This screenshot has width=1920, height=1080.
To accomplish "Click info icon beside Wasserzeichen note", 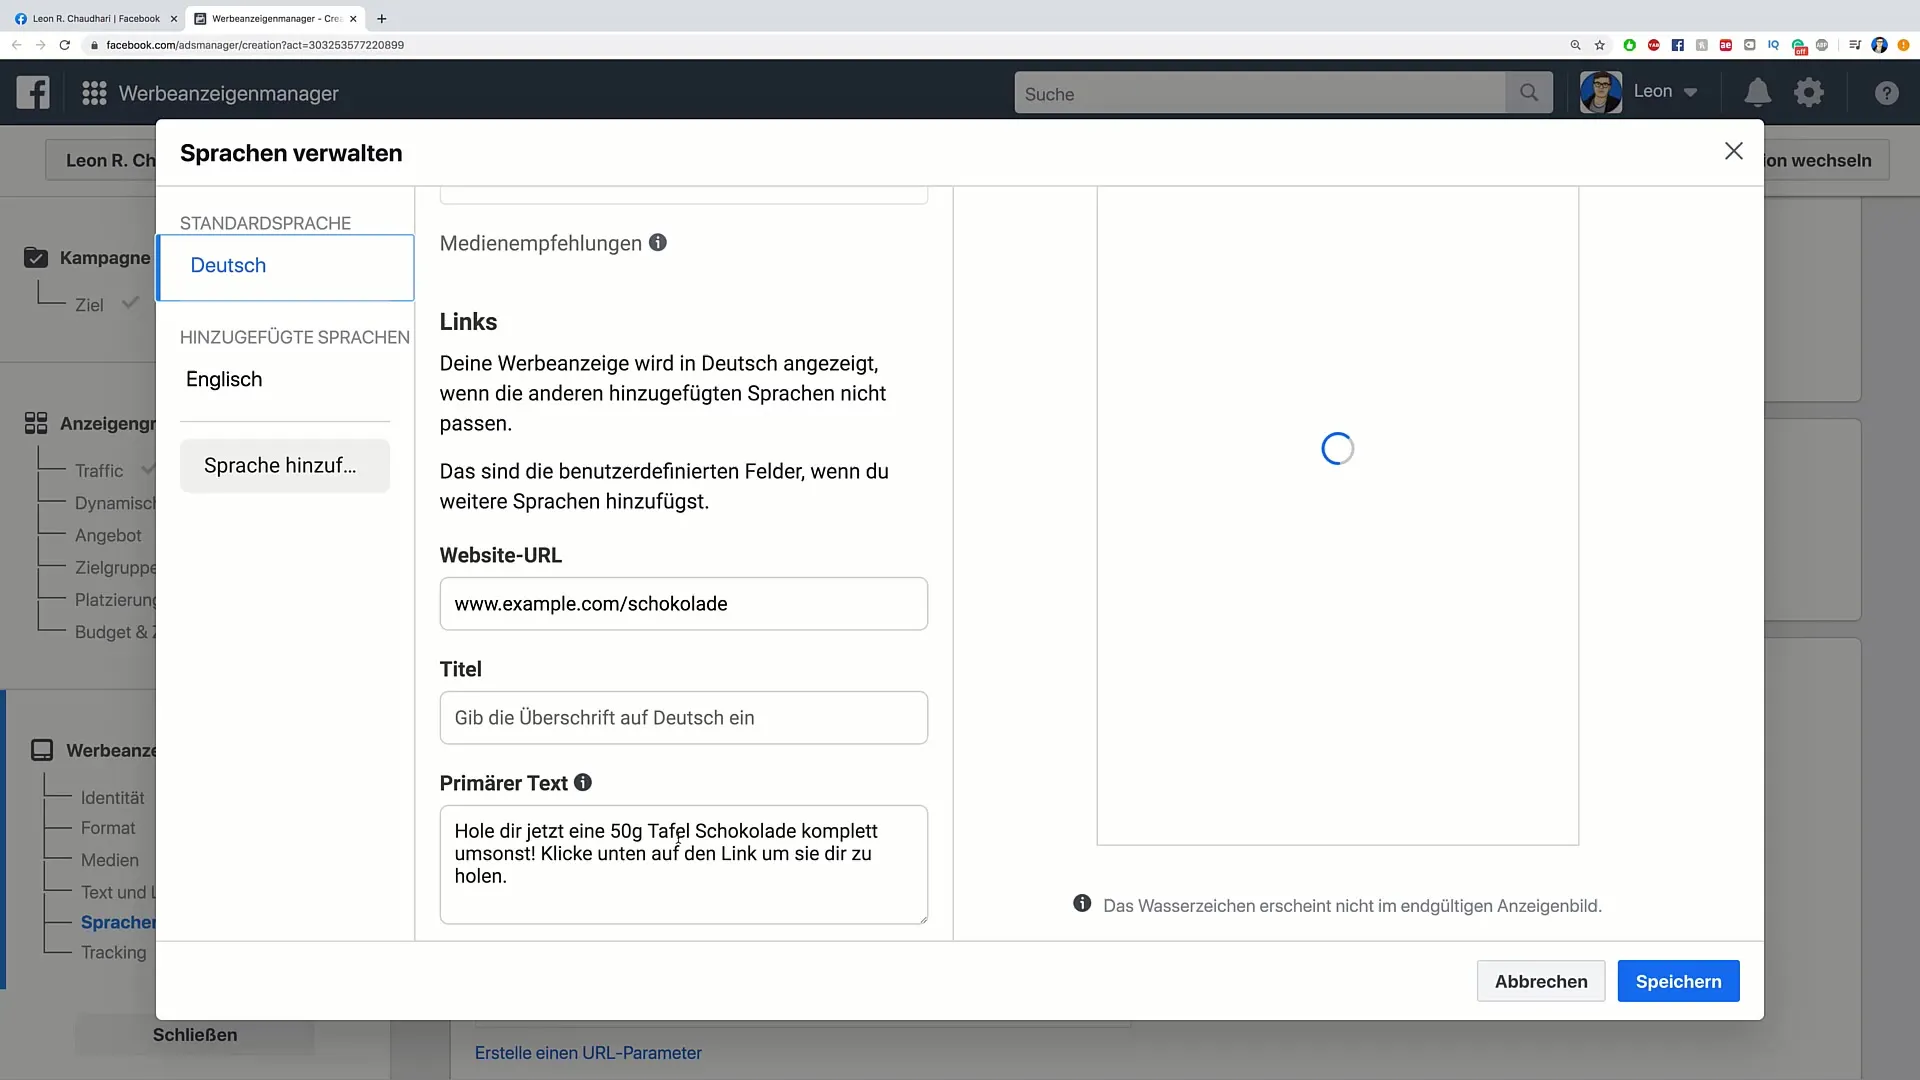I will (1082, 903).
